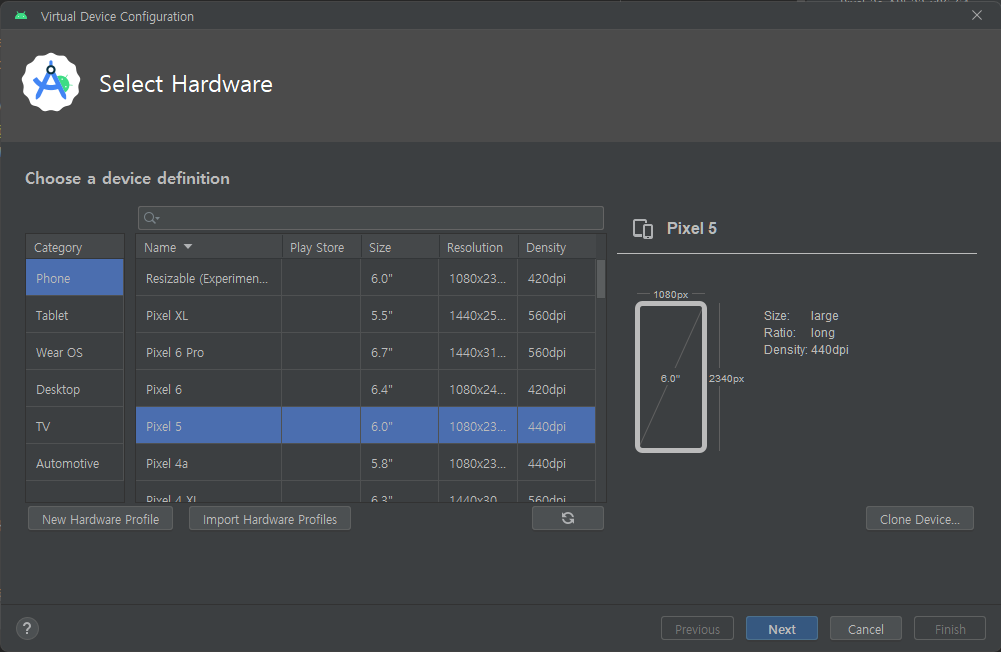Click the resolution cell in the Pixel 6 Pro row
The image size is (1001, 652).
point(478,352)
